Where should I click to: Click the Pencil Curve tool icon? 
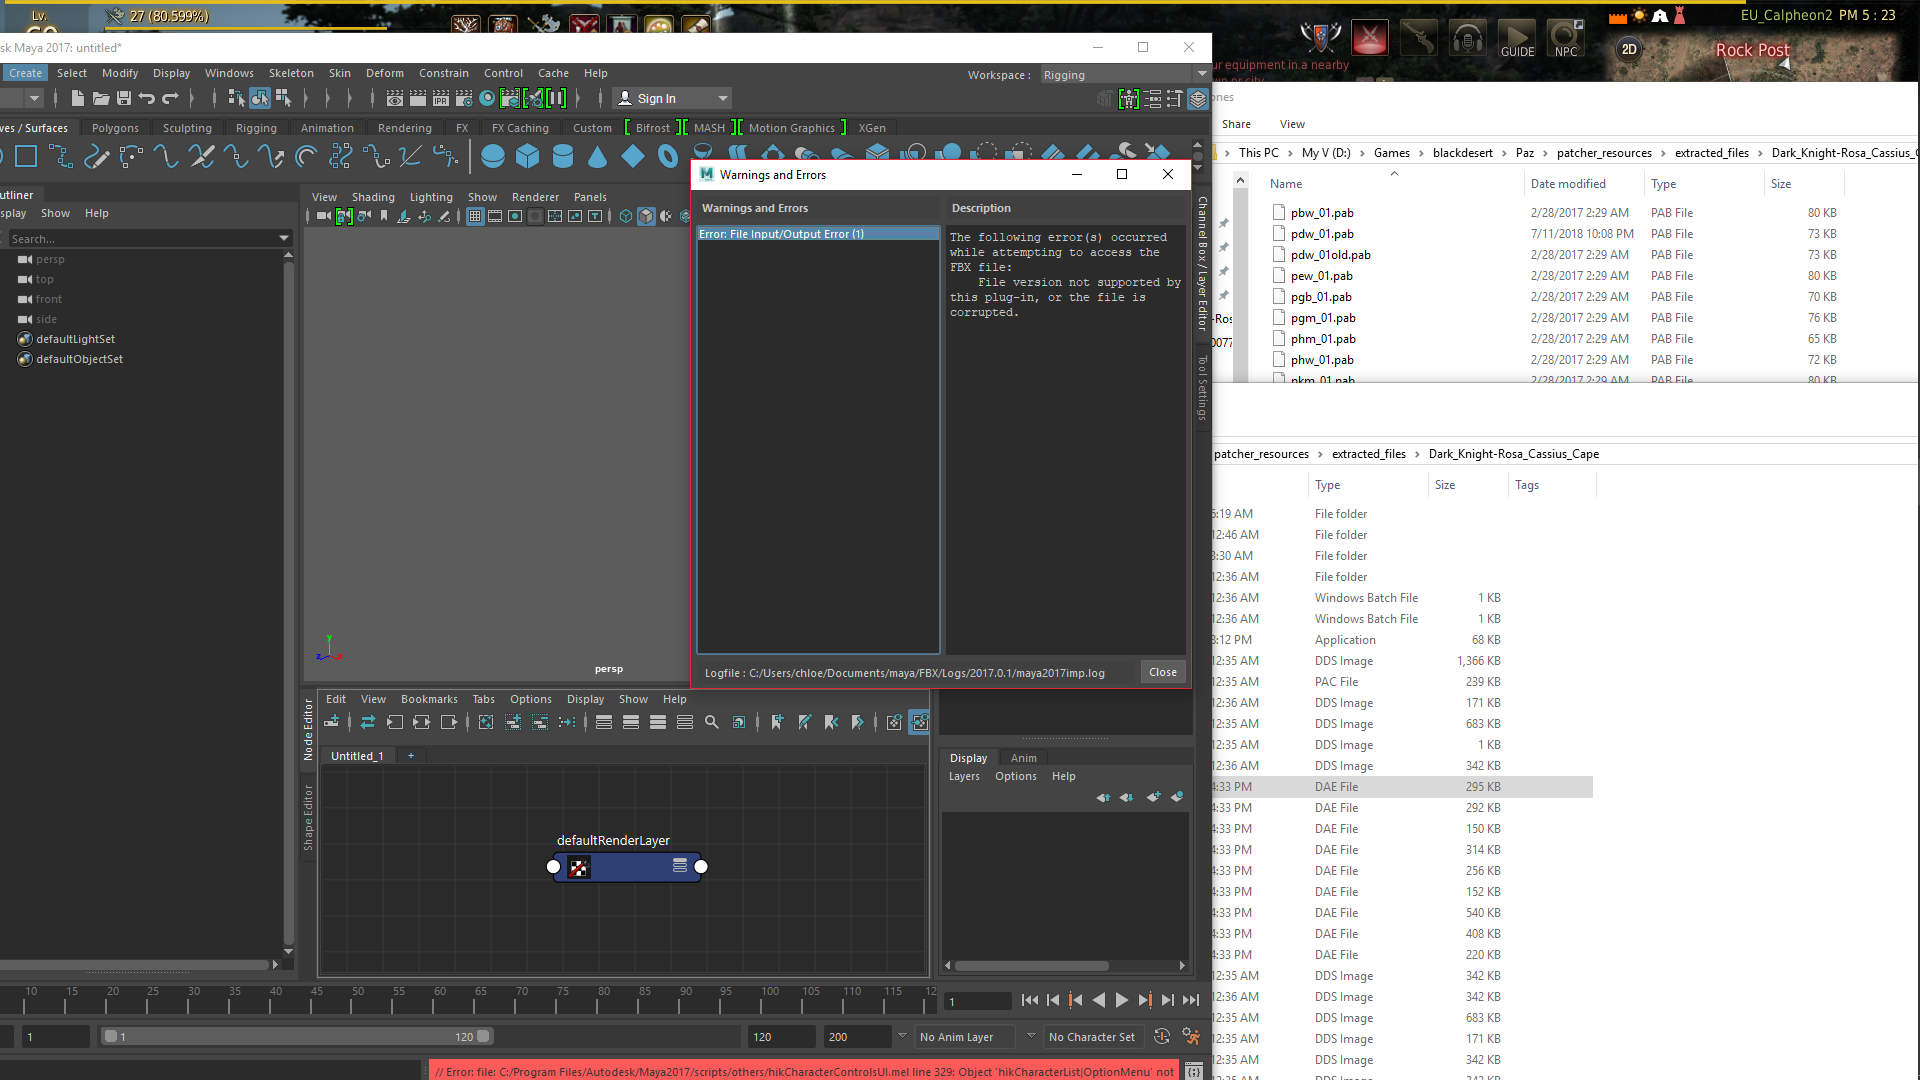tap(97, 156)
